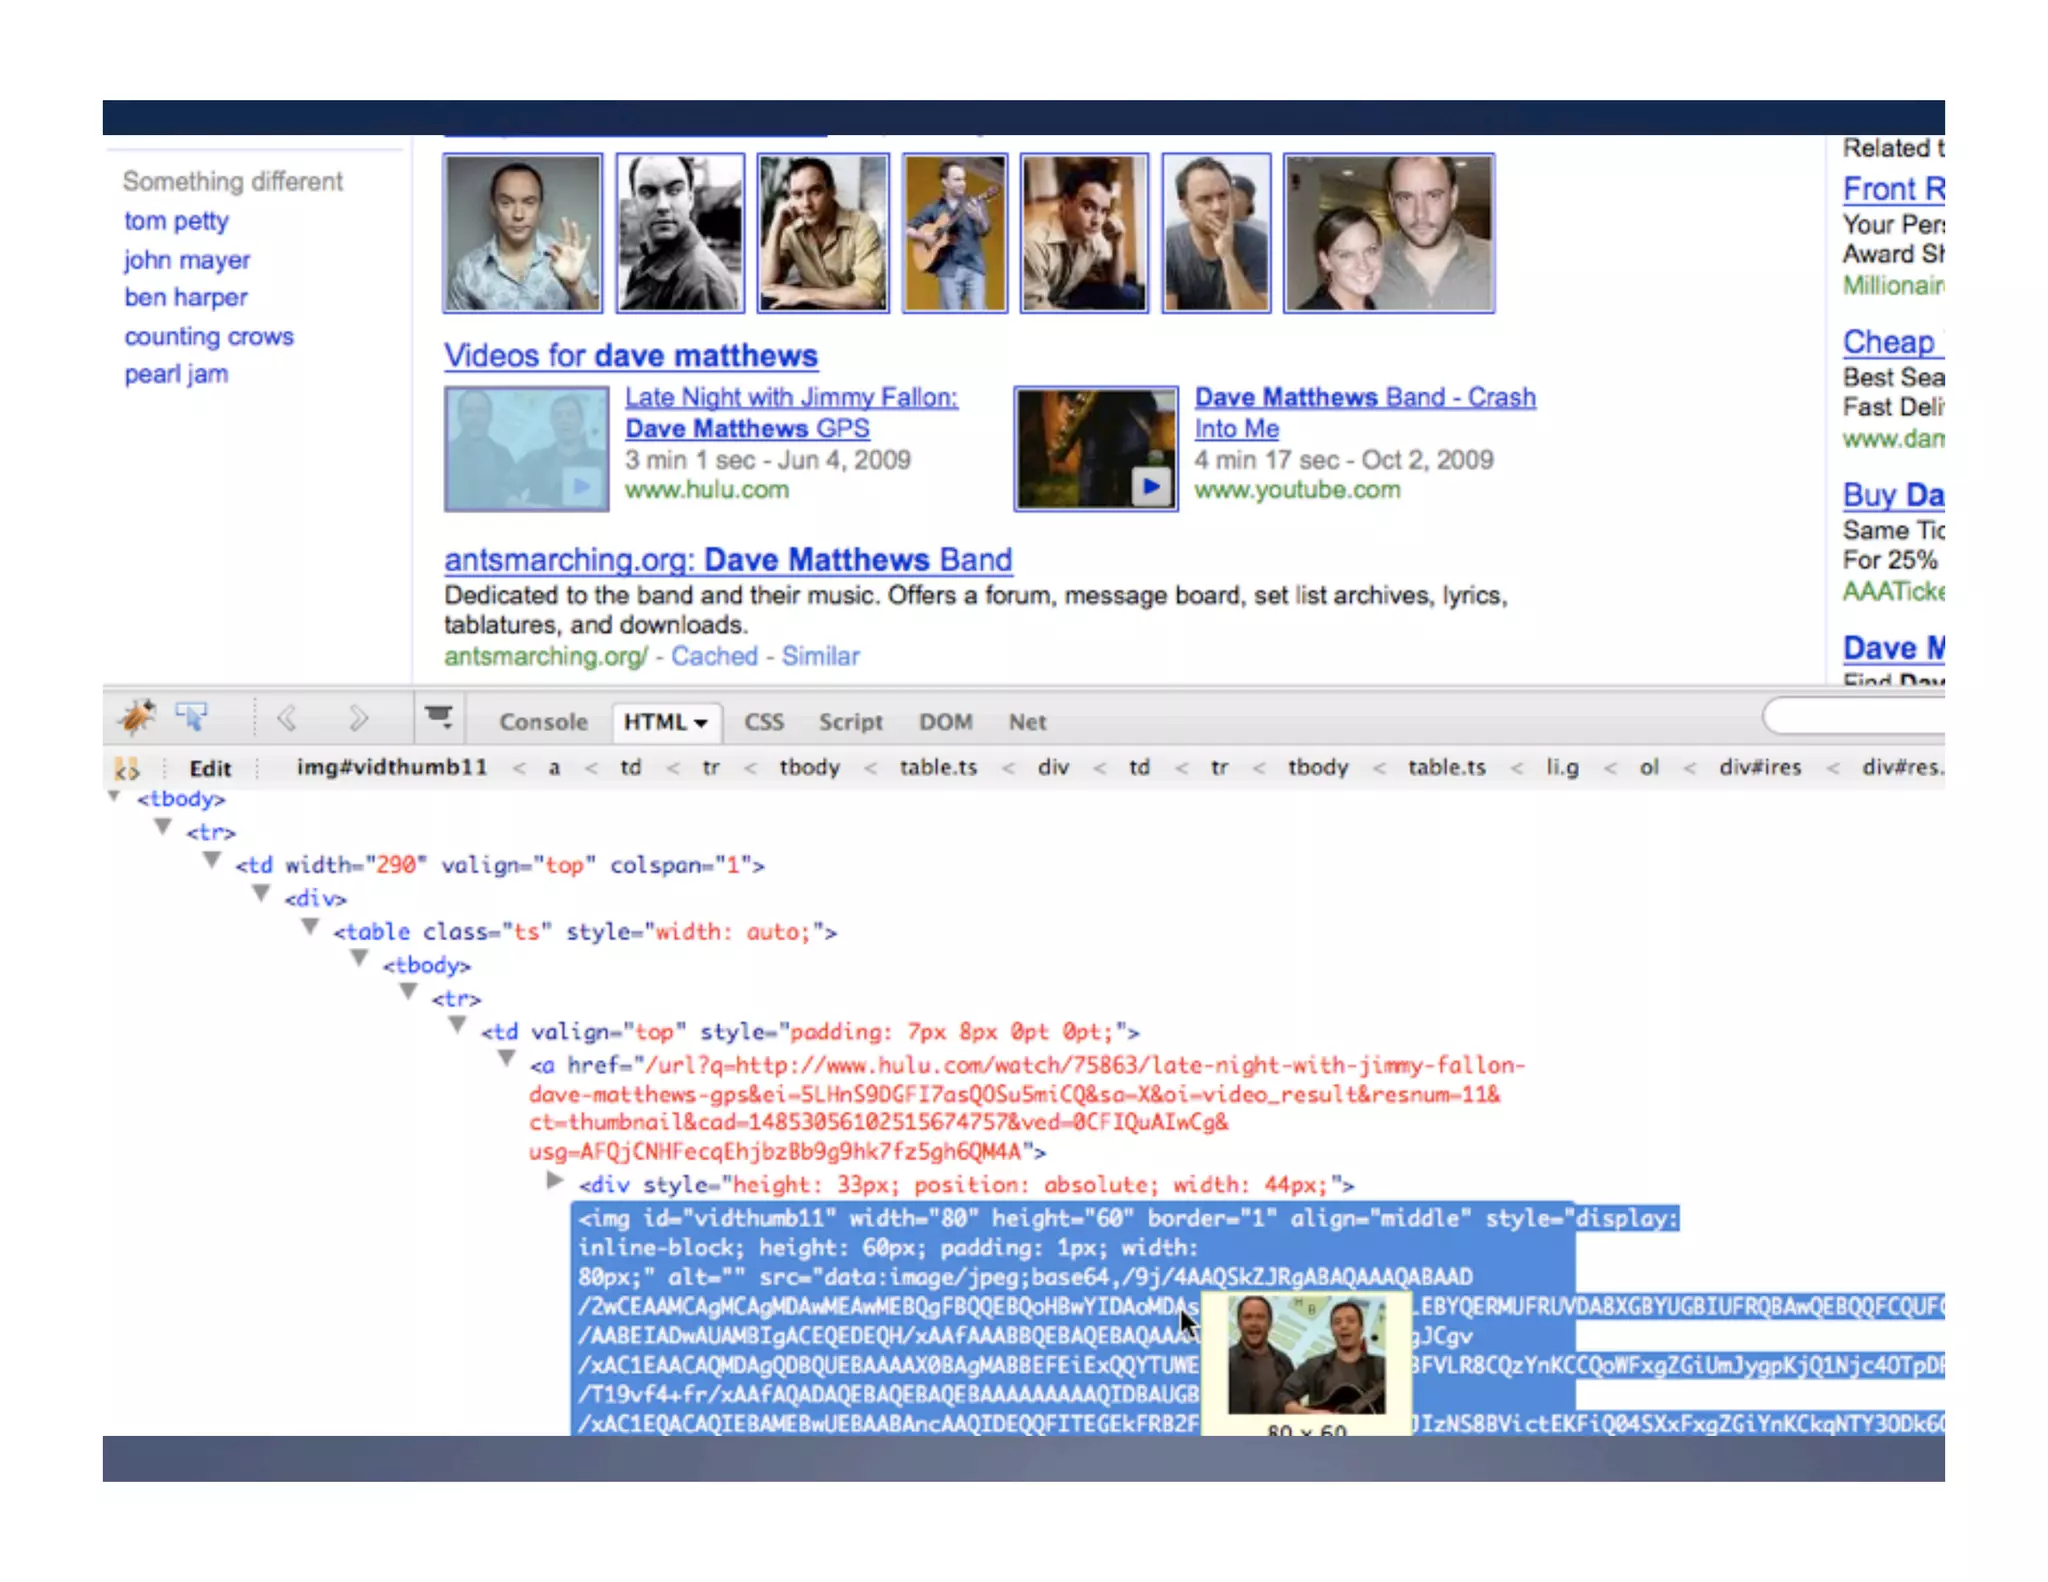
Task: Click the break-on-mutate icon beside Edit
Action: click(x=127, y=768)
